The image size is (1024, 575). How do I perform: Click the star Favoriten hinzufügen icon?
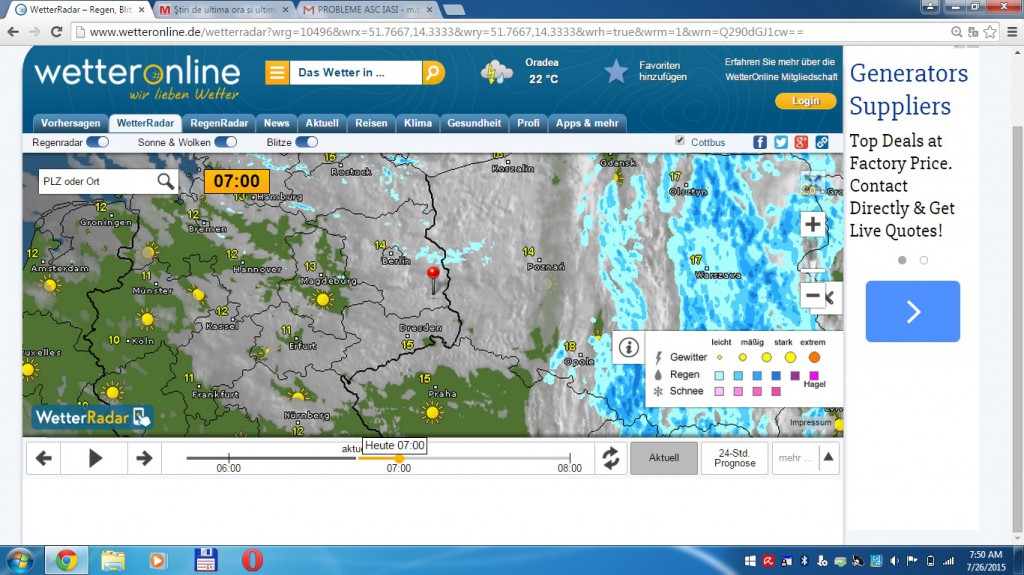click(615, 71)
